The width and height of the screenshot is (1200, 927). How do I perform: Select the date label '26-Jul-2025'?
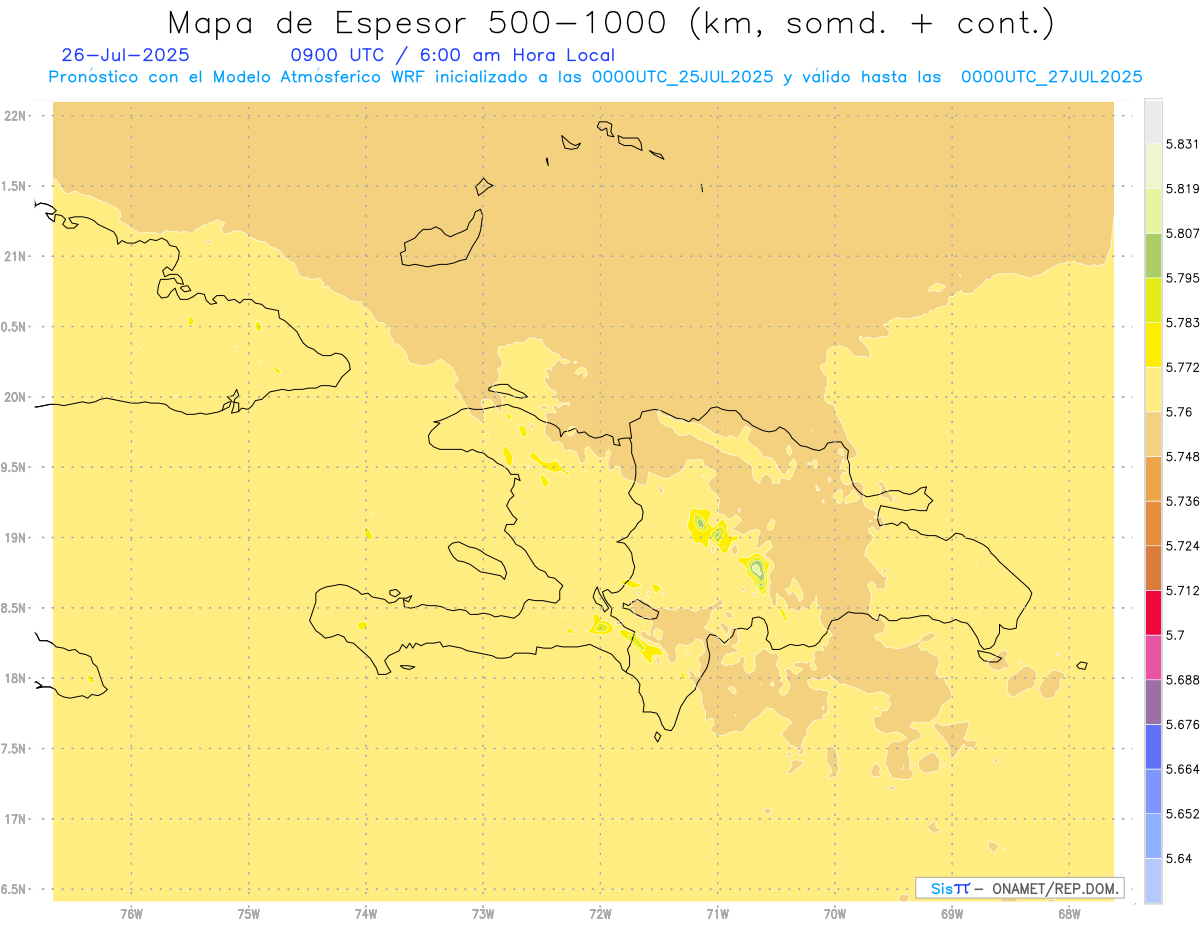coord(126,56)
